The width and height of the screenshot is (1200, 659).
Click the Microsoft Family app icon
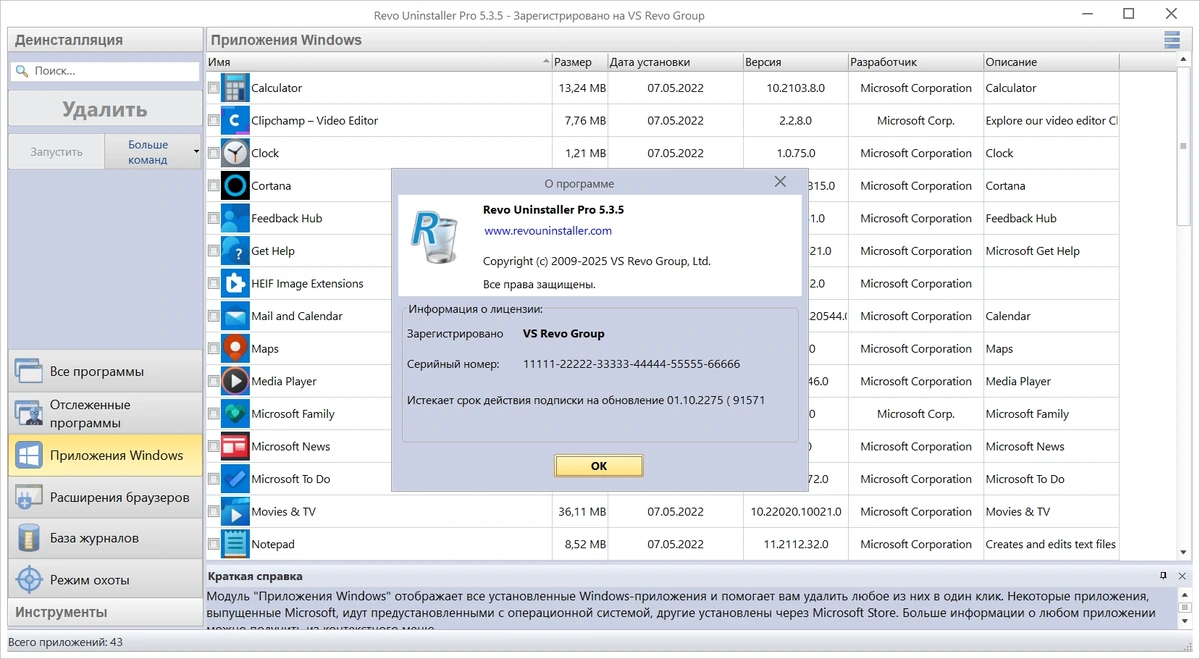pyautogui.click(x=235, y=414)
